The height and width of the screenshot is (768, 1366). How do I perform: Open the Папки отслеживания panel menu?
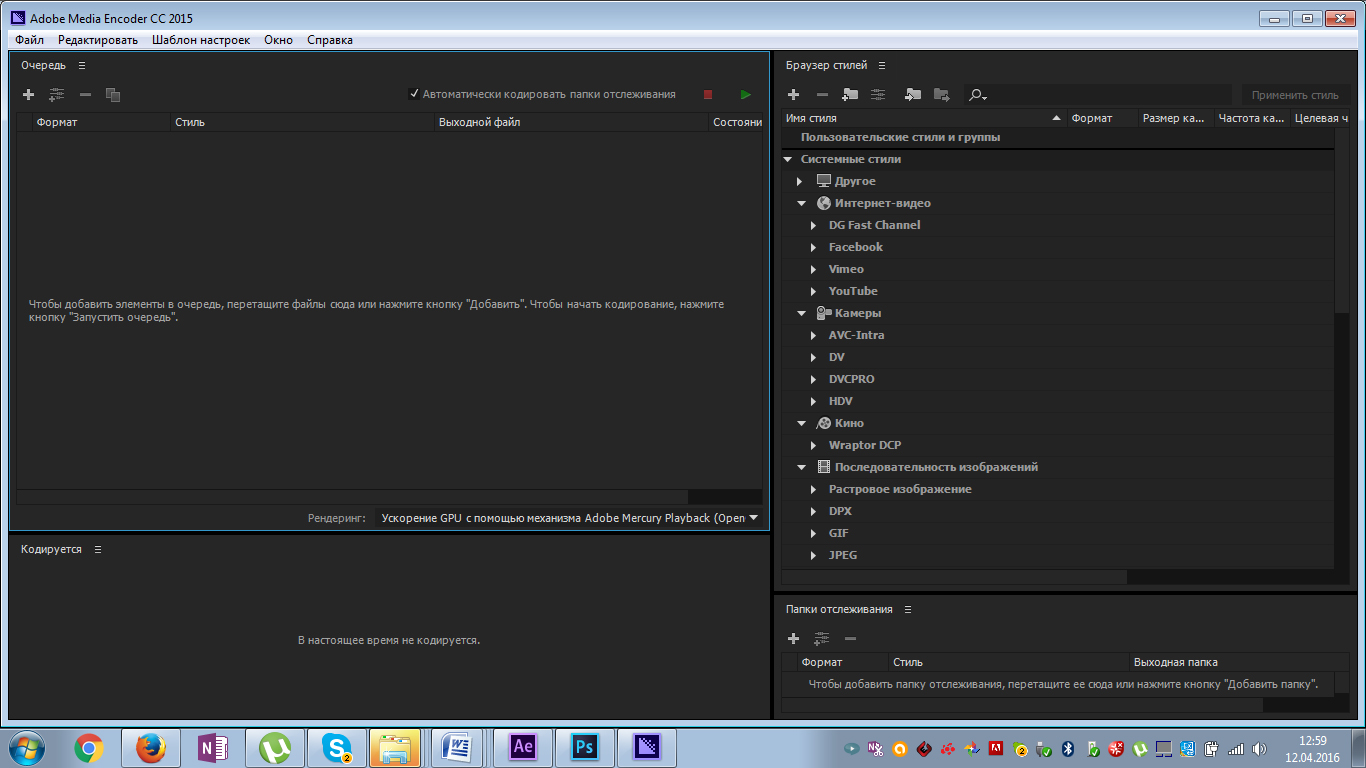[x=908, y=609]
